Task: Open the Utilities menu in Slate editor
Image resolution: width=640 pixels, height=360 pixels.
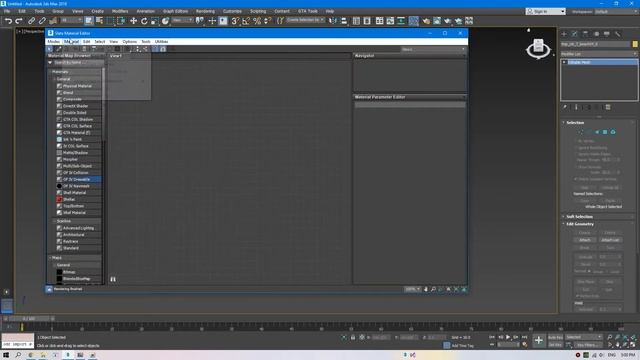Action: (x=161, y=42)
